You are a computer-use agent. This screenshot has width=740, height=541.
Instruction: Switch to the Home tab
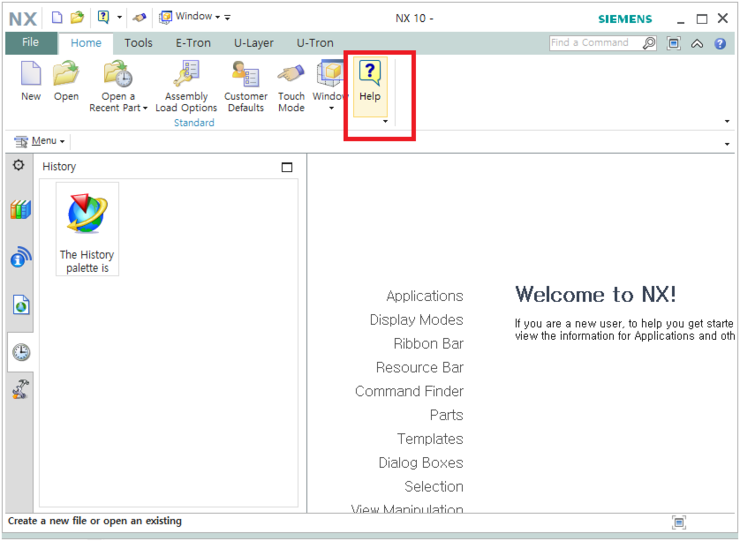point(86,43)
